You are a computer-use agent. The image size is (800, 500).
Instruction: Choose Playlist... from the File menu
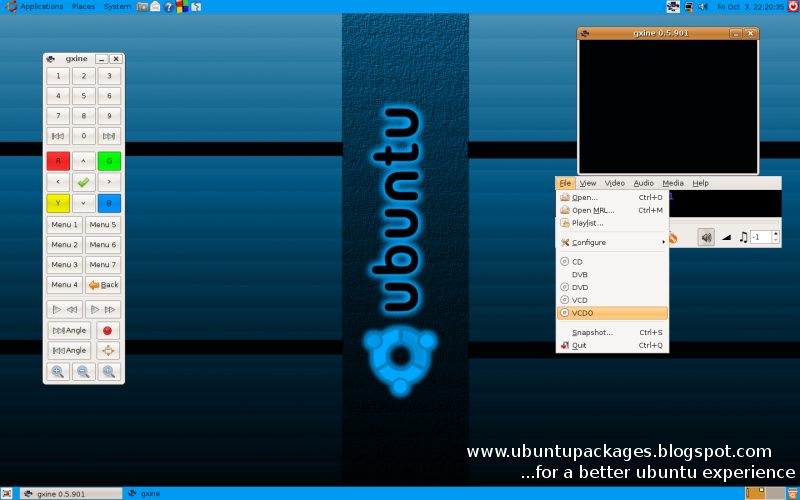click(x=612, y=223)
